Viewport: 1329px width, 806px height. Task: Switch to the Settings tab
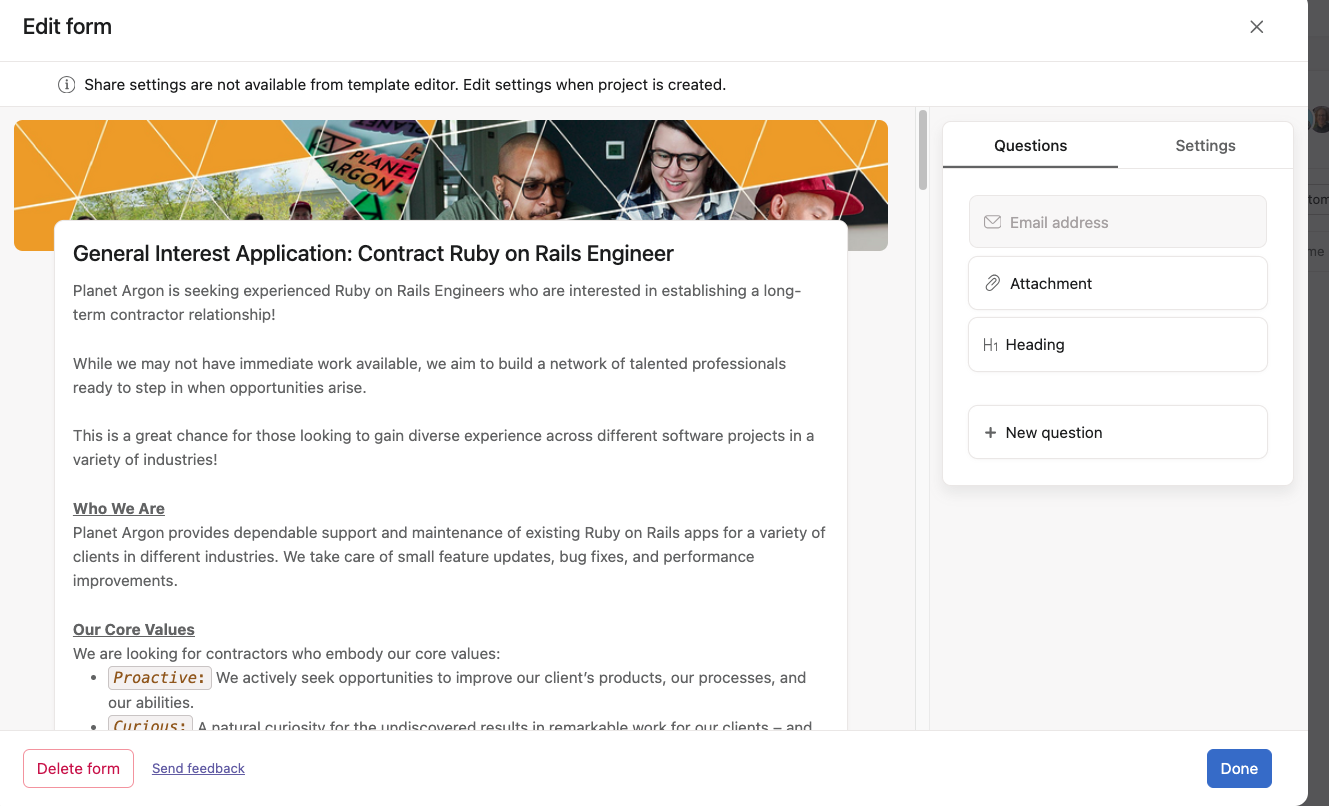coord(1205,146)
